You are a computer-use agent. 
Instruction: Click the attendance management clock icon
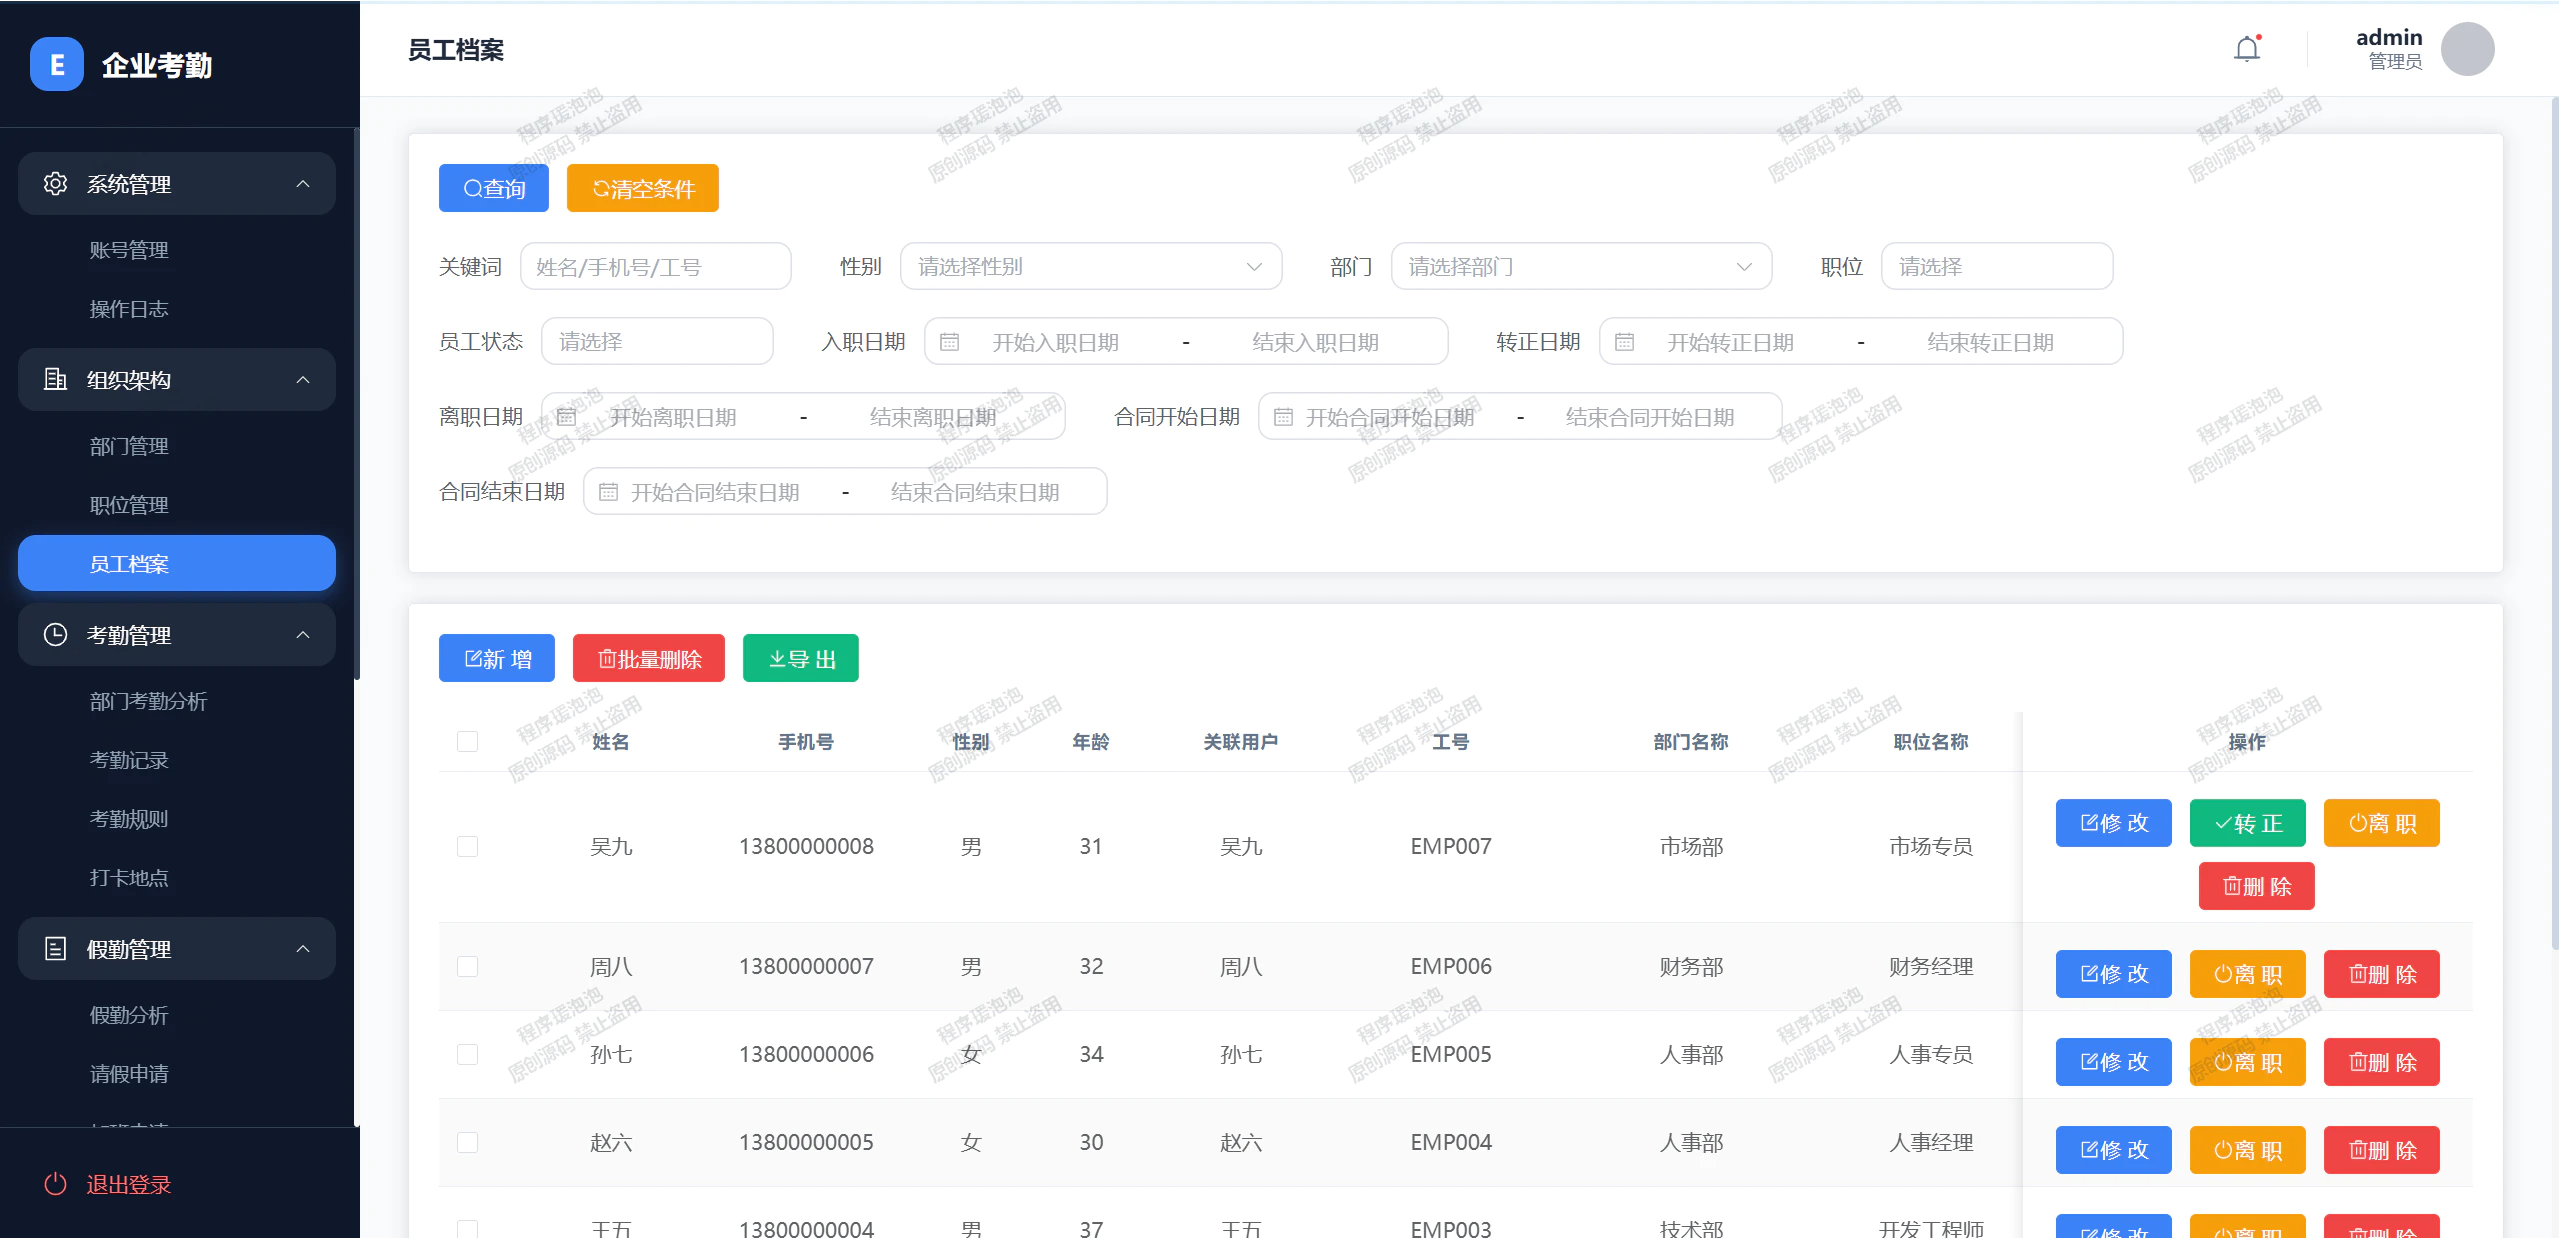[x=56, y=635]
